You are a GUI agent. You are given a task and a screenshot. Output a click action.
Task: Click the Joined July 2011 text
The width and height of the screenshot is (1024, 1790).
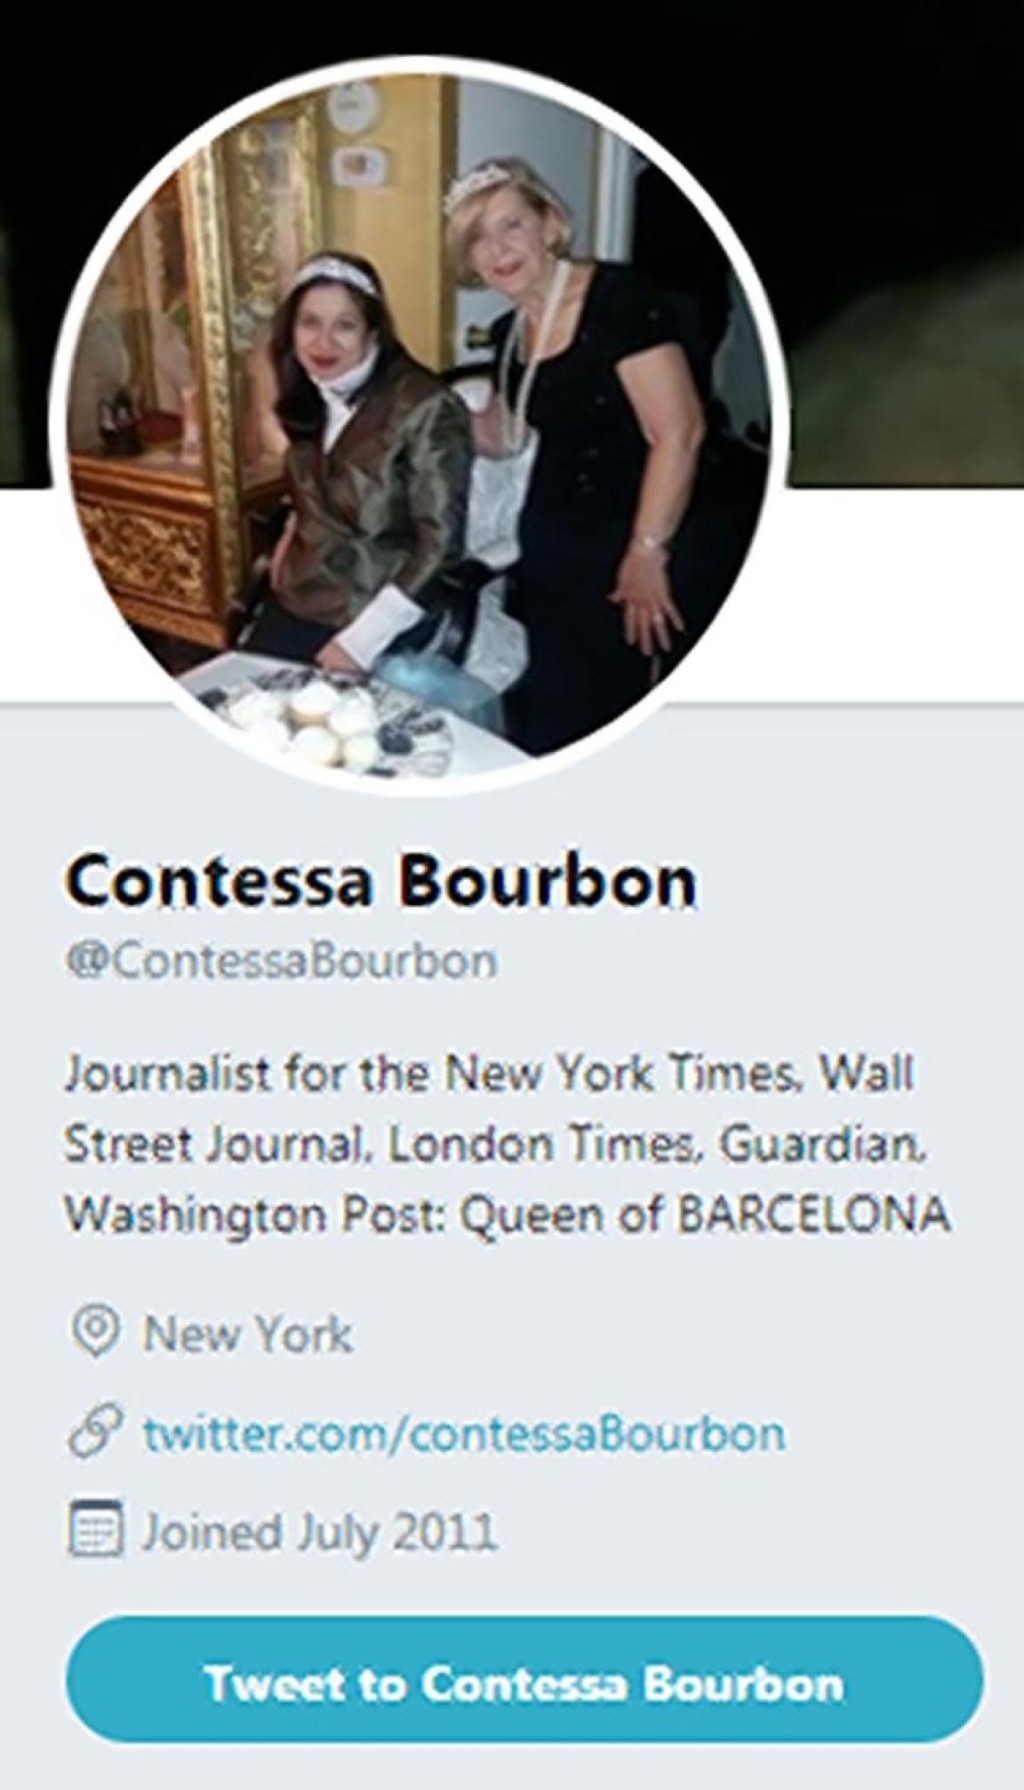pyautogui.click(x=319, y=1532)
